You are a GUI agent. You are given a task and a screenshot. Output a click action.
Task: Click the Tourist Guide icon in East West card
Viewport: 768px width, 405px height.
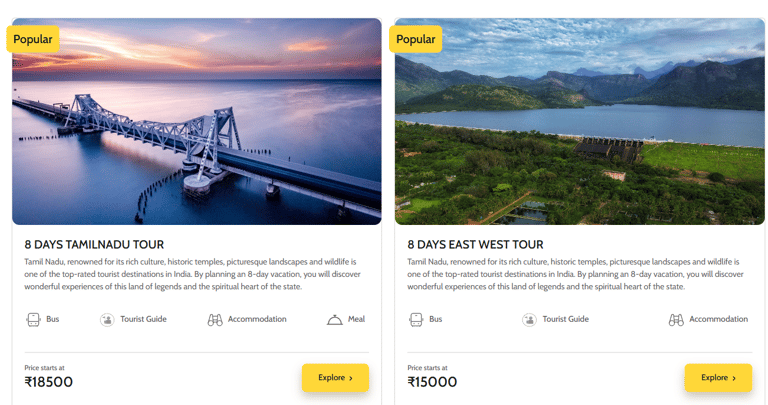click(x=529, y=320)
